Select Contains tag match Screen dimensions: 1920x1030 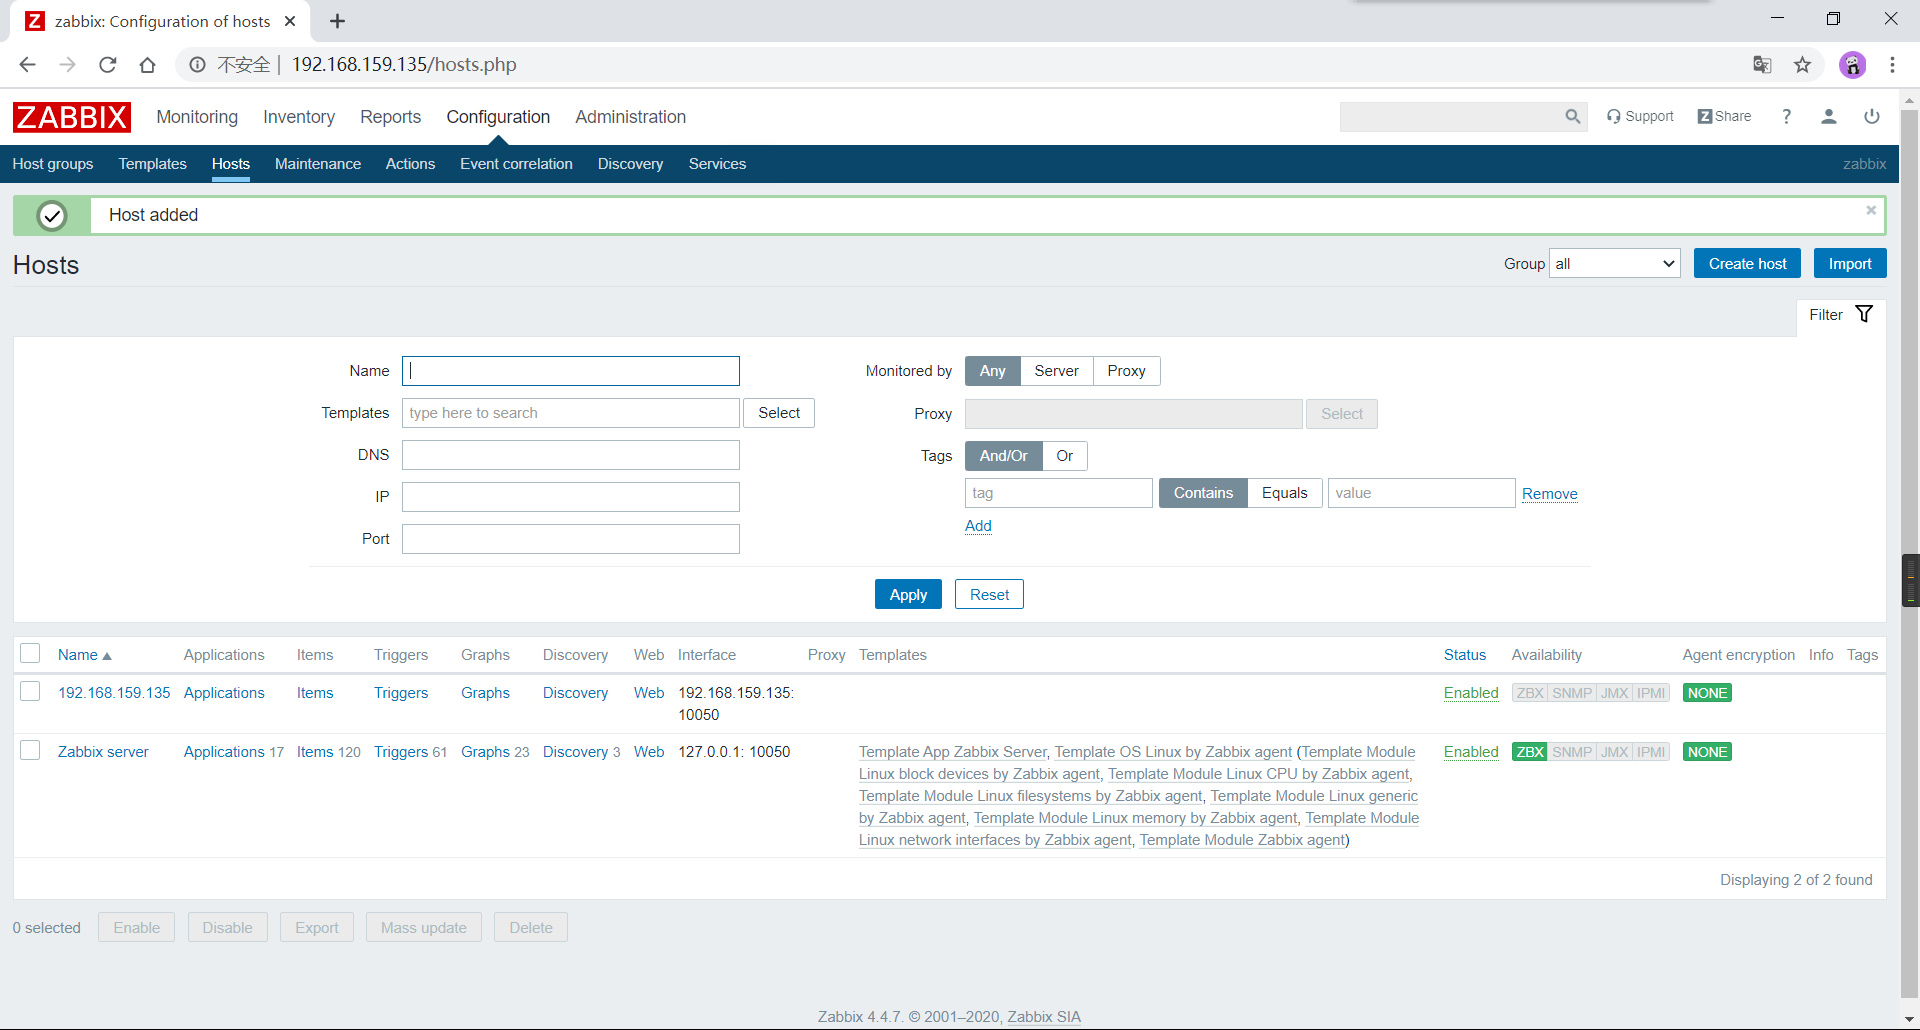click(1203, 493)
